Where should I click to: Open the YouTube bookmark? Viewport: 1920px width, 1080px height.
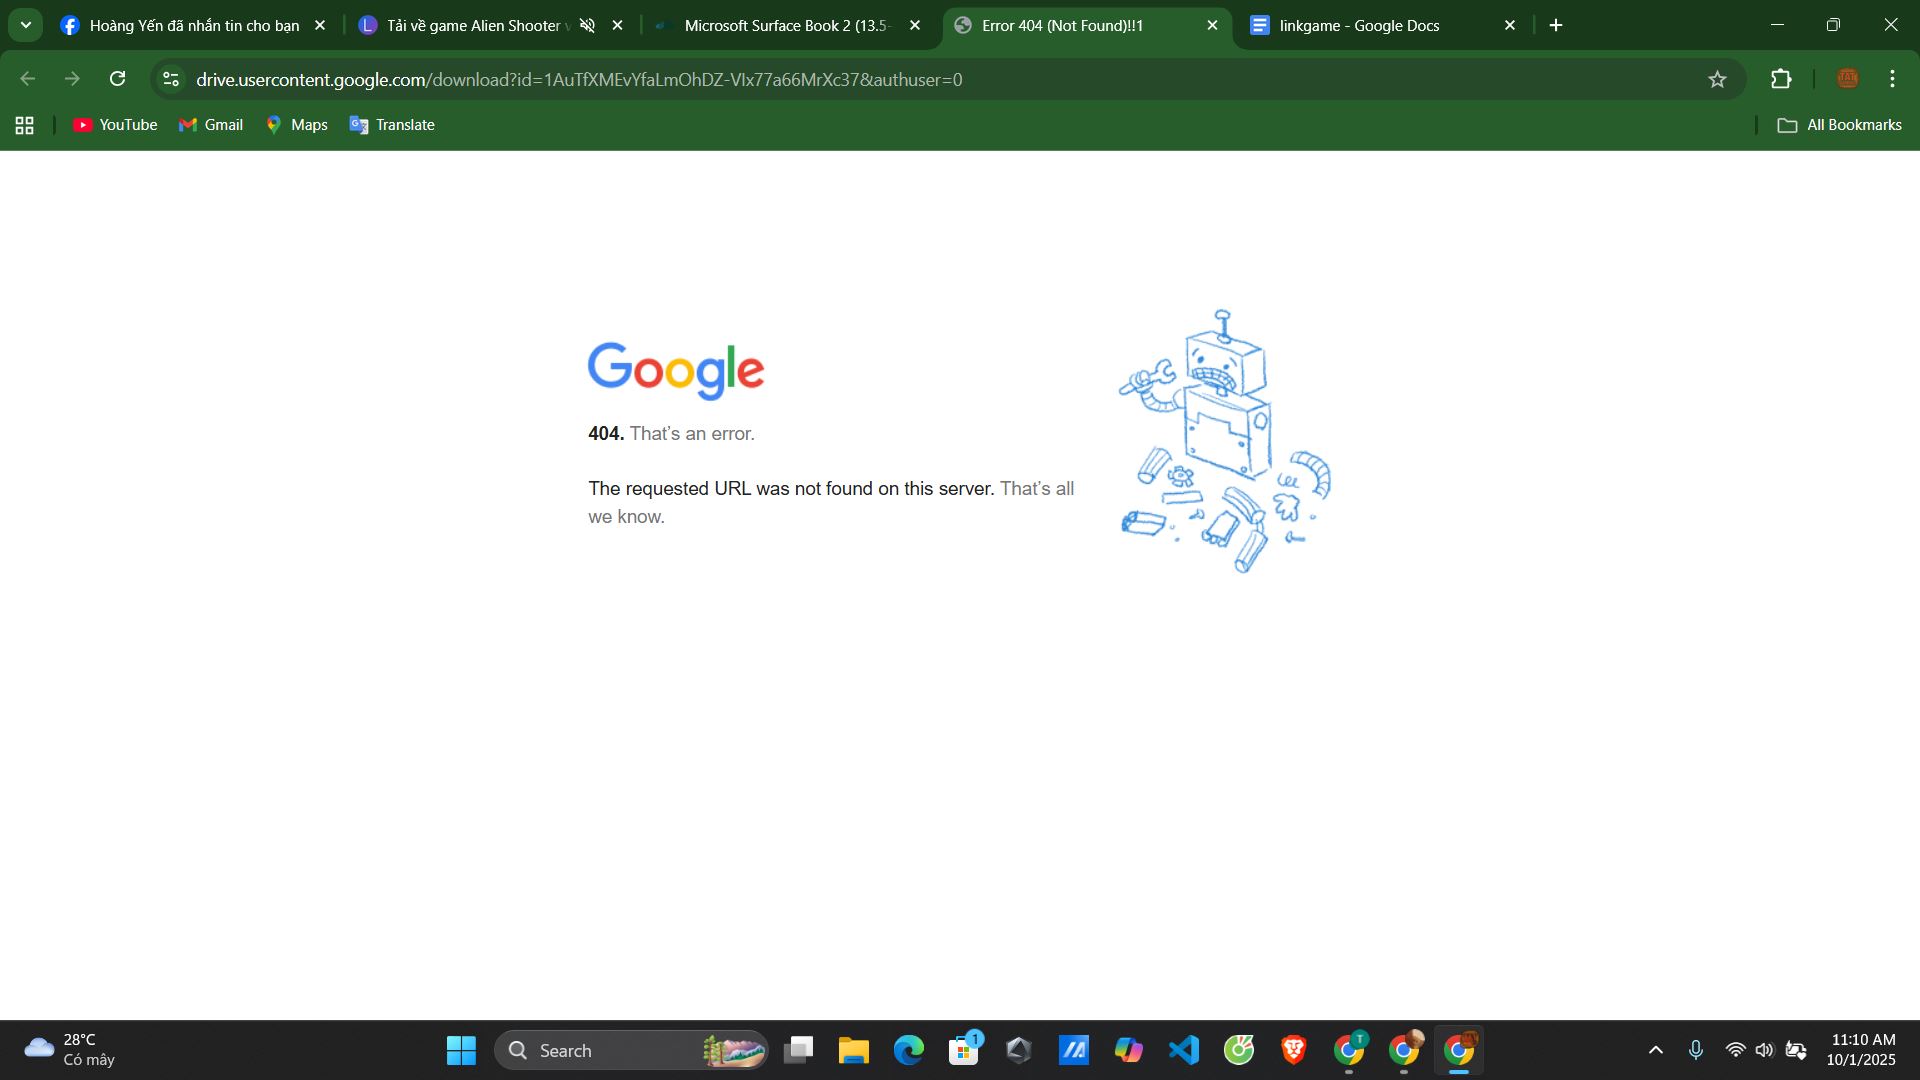115,125
